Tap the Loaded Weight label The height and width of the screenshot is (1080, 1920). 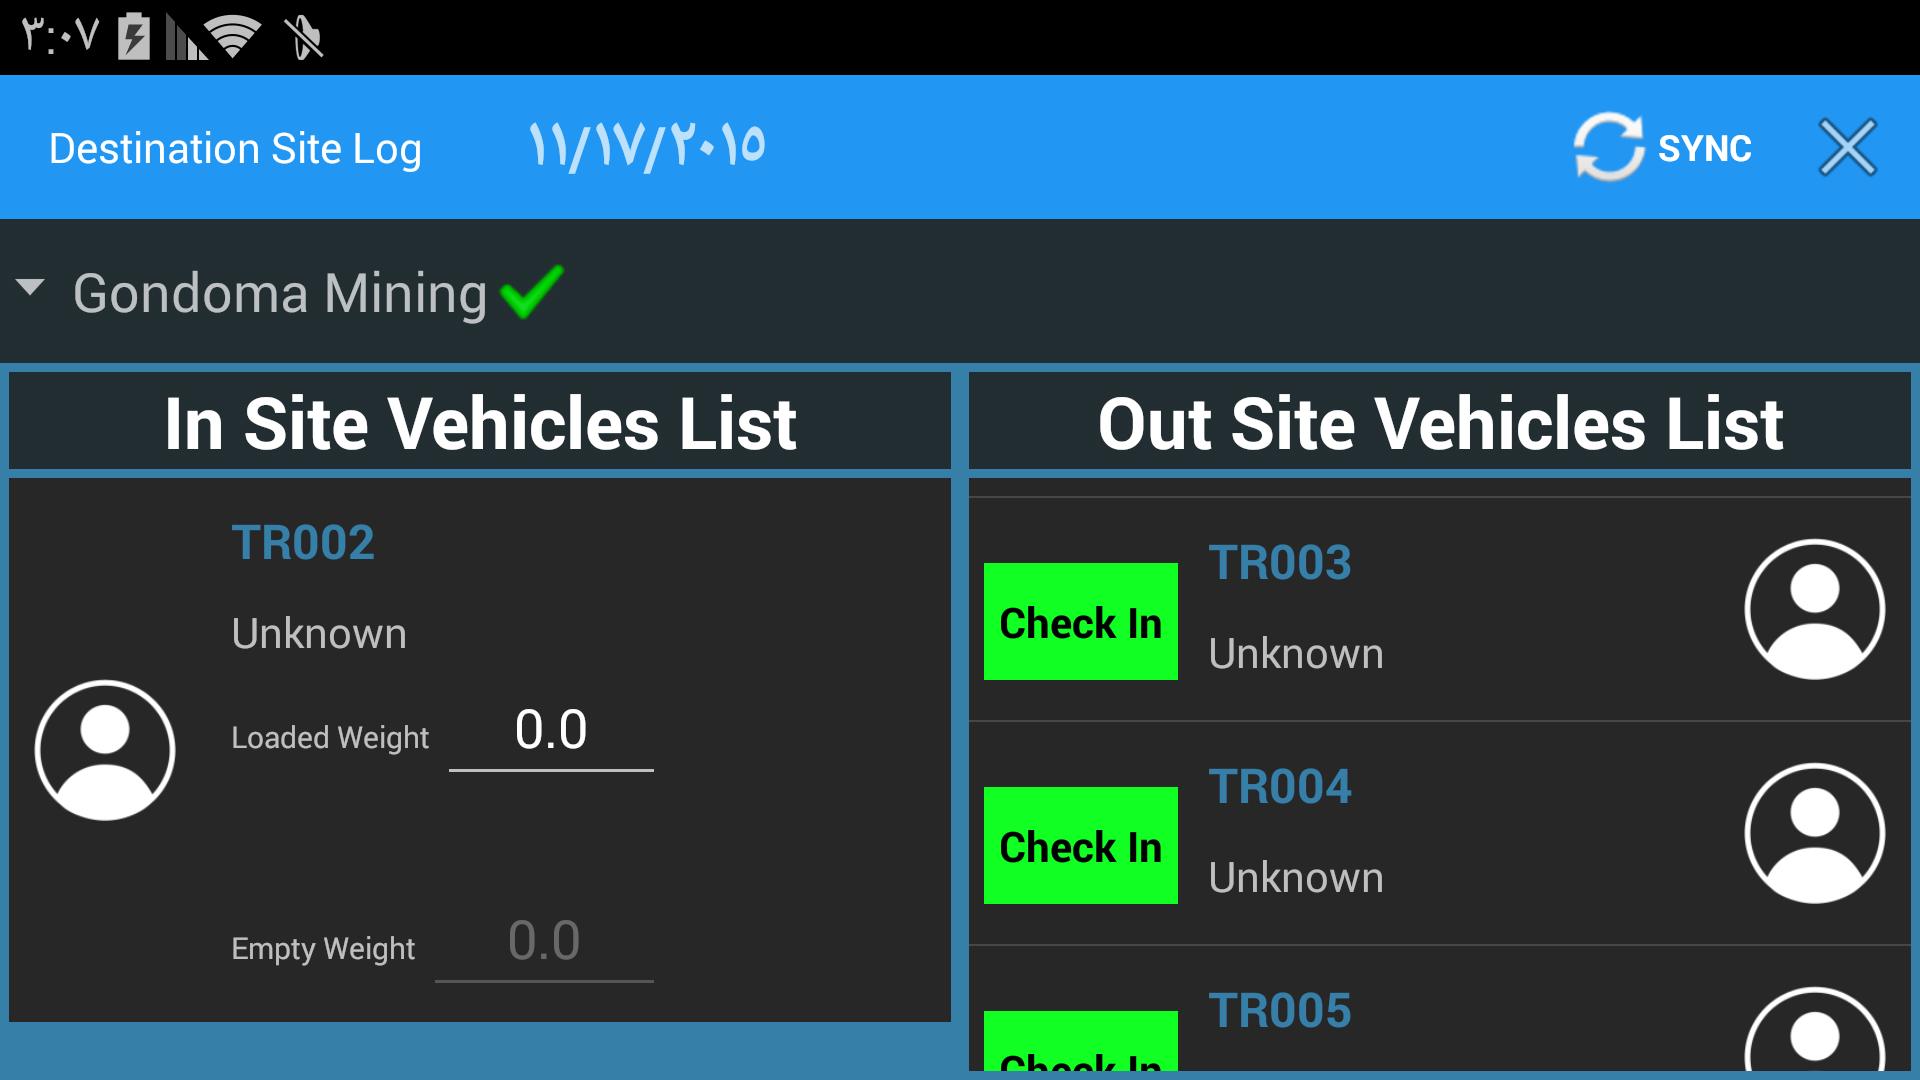click(x=330, y=738)
